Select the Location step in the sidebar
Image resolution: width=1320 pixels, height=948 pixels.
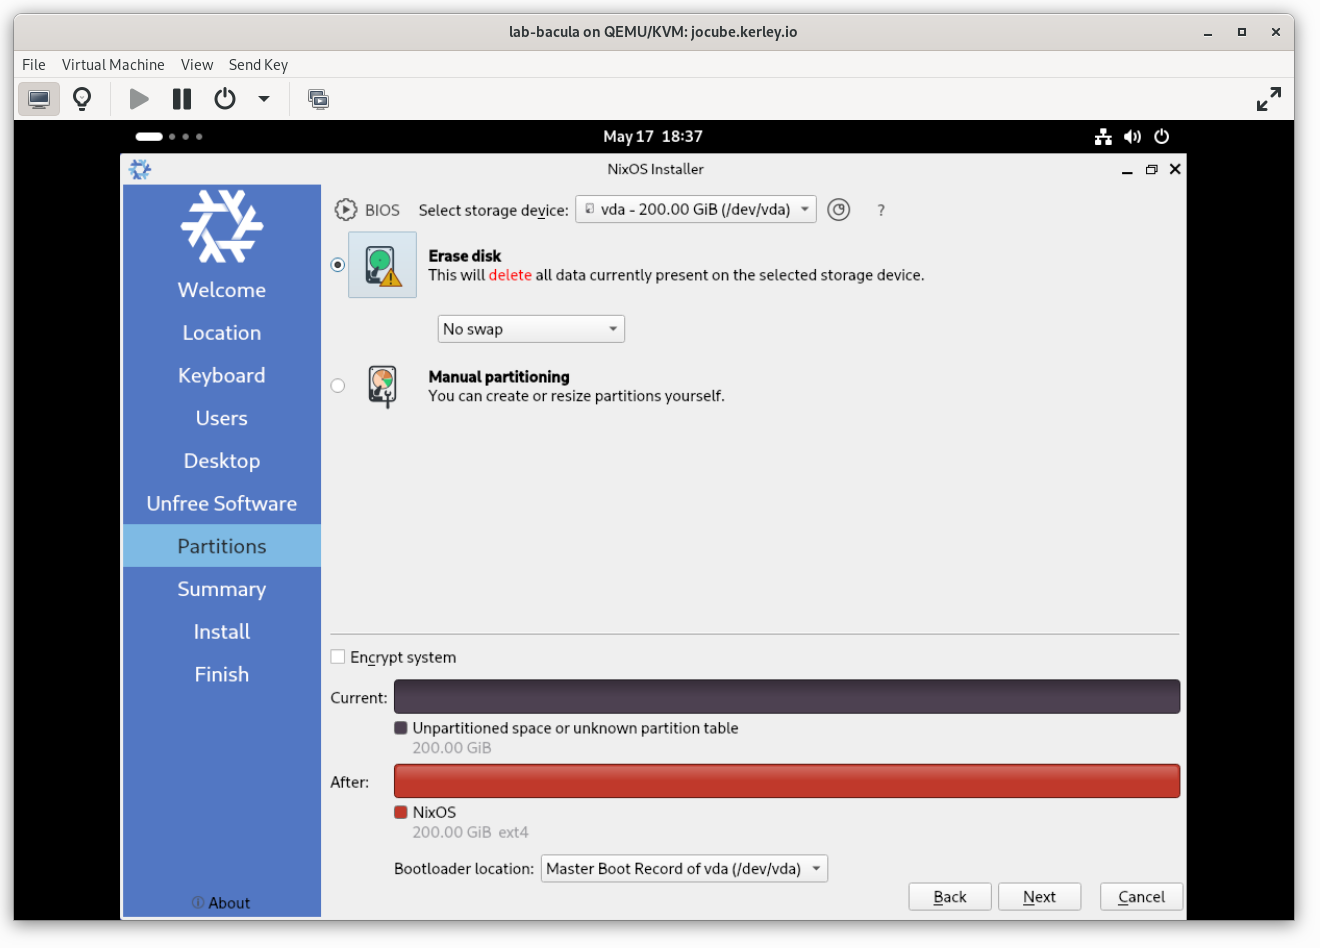click(x=222, y=333)
